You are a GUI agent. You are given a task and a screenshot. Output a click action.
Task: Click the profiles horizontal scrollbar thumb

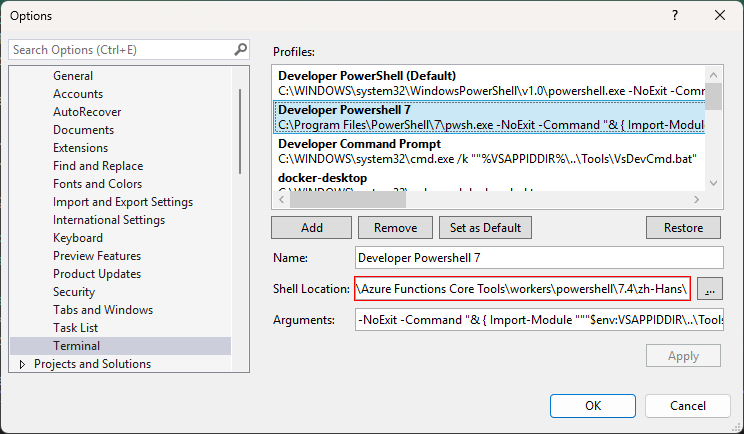point(348,200)
